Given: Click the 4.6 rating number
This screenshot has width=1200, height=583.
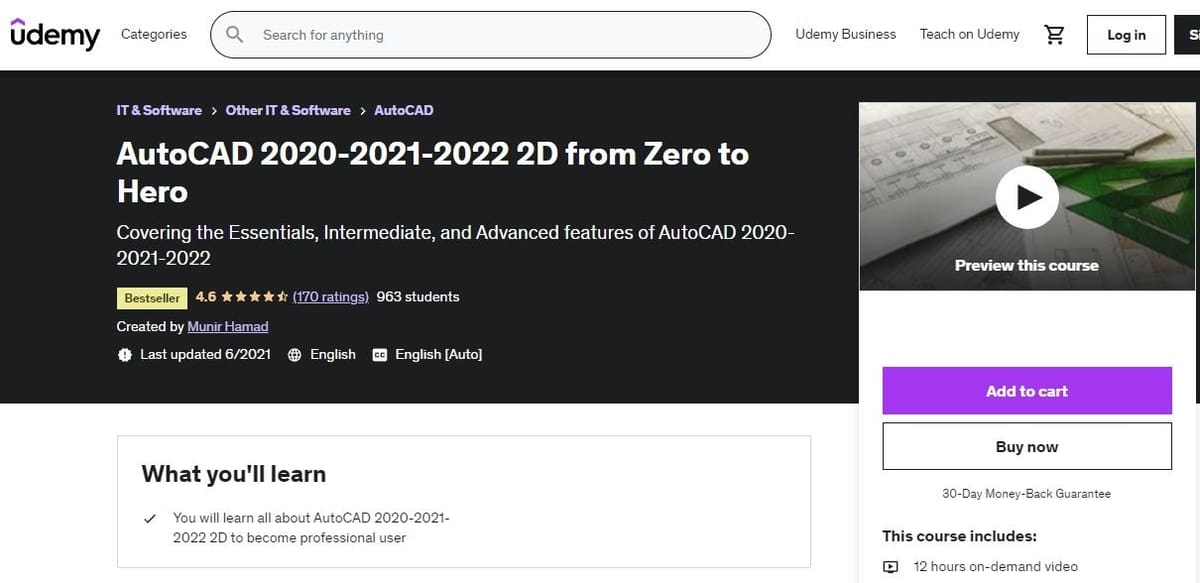Looking at the screenshot, I should click(x=206, y=297).
